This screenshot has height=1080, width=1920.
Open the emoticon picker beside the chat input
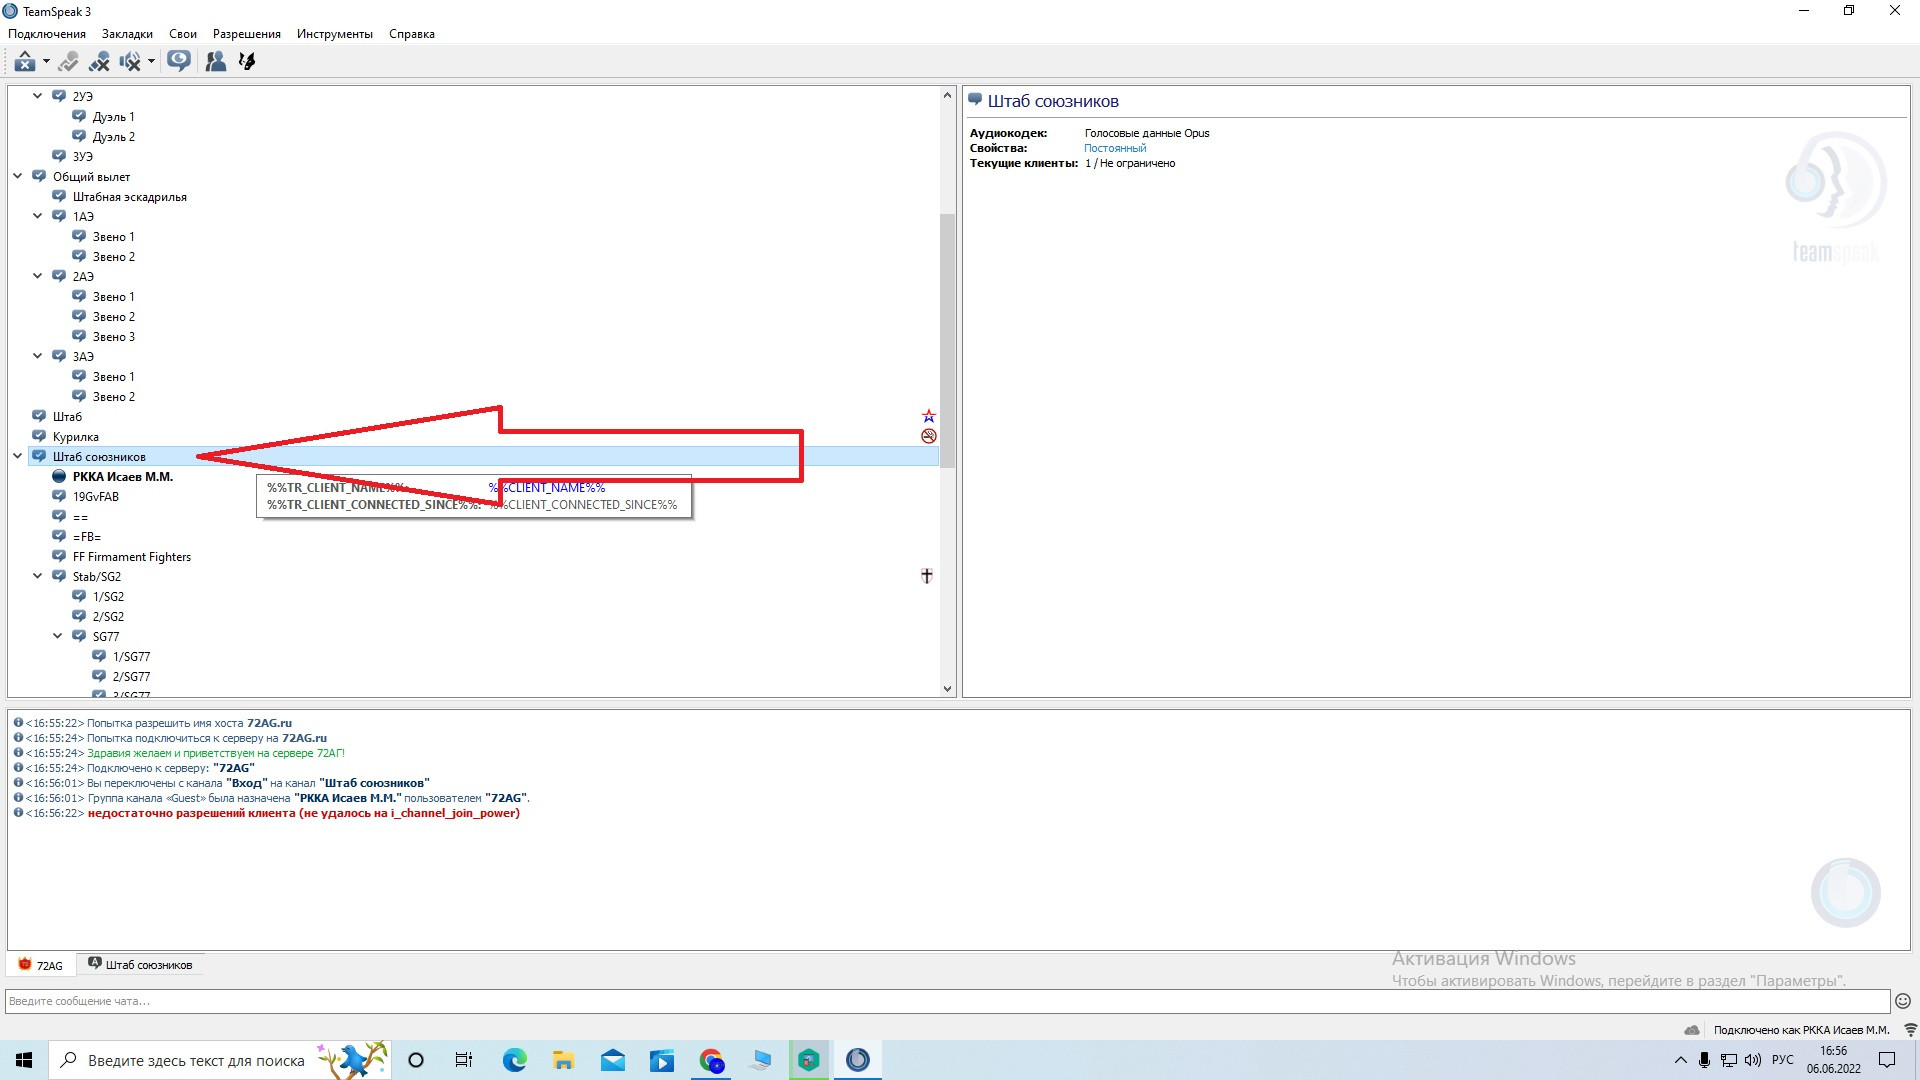tap(1903, 1001)
